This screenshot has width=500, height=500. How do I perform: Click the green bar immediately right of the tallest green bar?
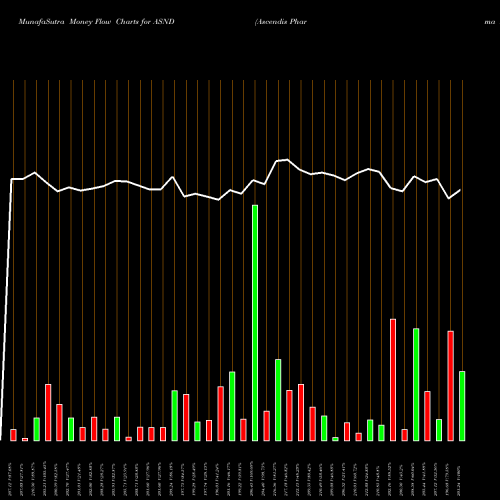click(x=278, y=400)
